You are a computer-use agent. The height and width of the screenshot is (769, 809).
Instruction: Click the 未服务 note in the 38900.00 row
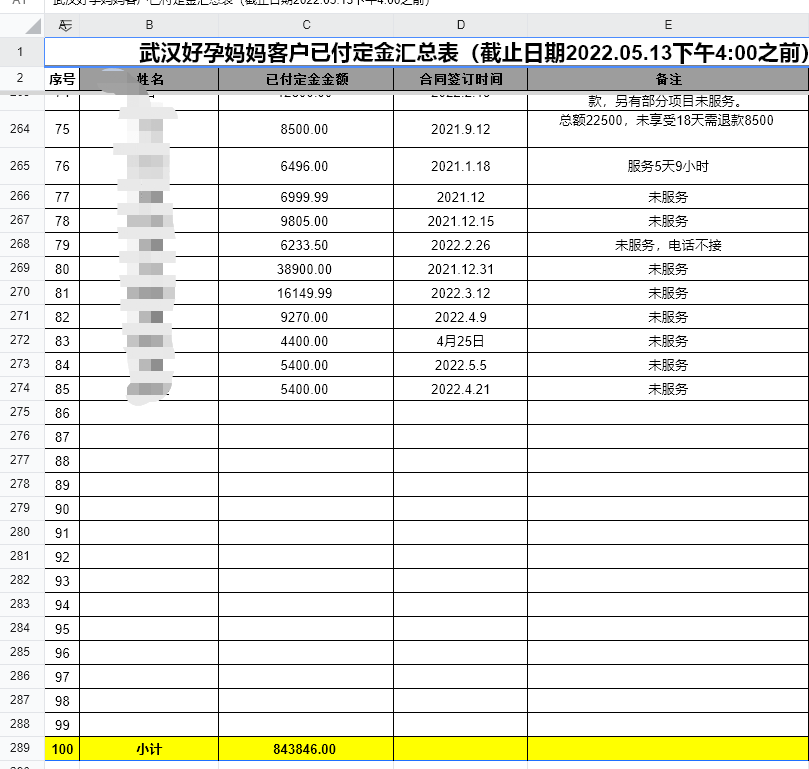point(668,269)
